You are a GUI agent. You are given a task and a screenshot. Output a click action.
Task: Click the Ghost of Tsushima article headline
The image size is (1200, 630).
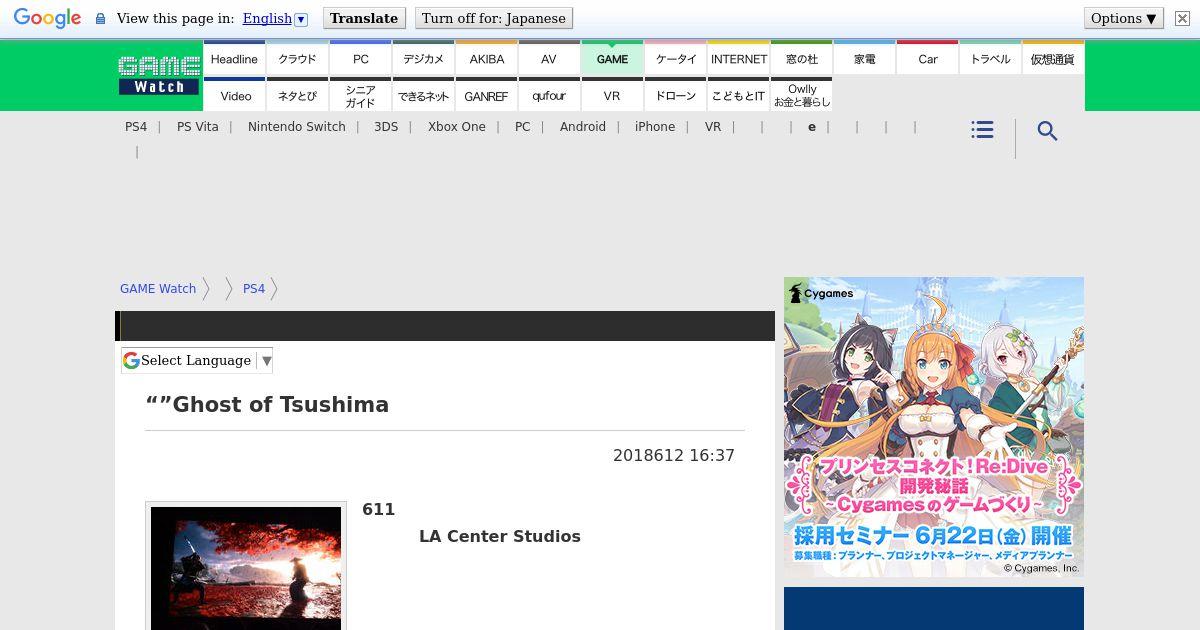coord(267,405)
